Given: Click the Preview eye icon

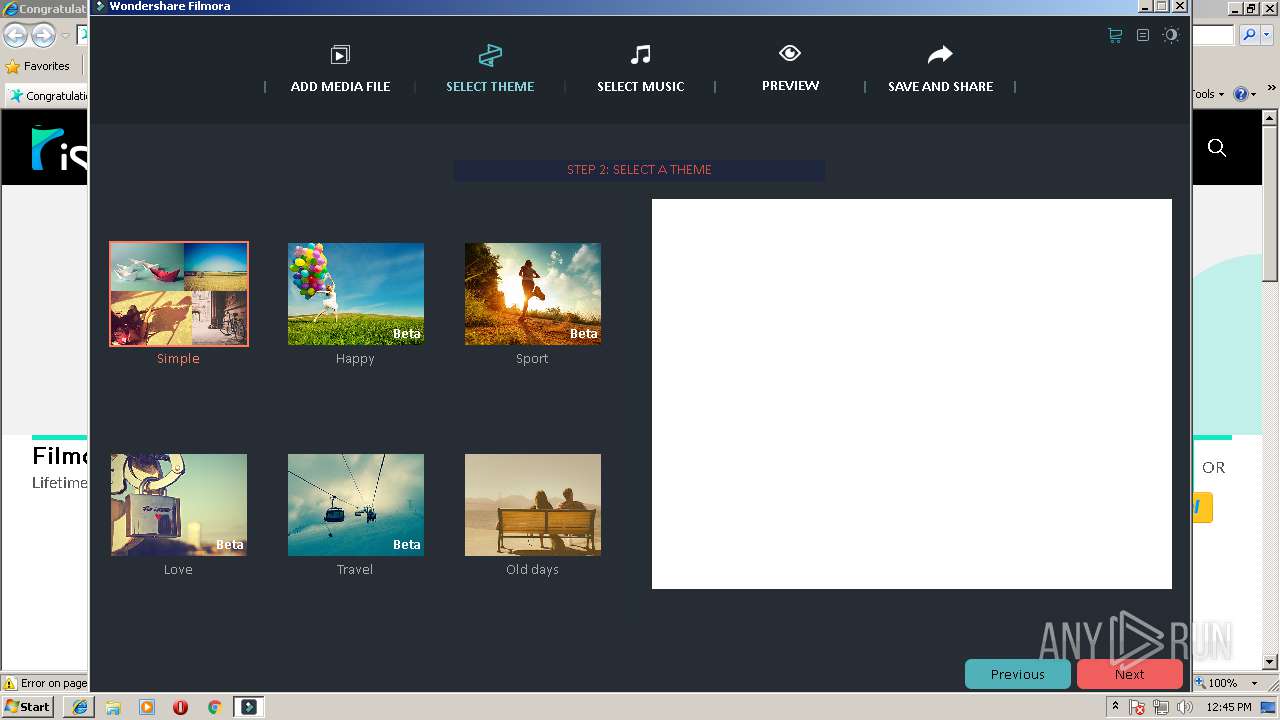Looking at the screenshot, I should [790, 53].
